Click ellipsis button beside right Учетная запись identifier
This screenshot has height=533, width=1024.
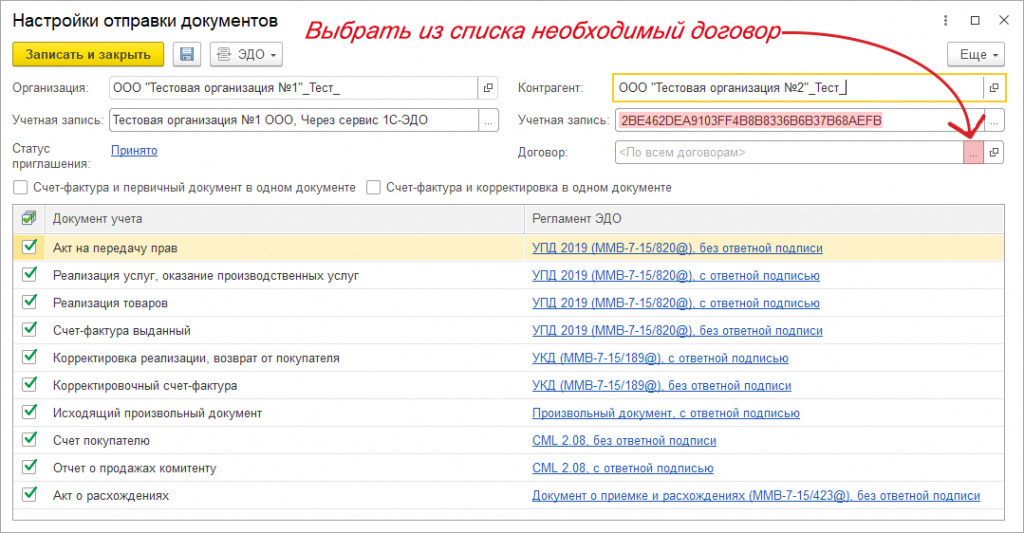(994, 121)
